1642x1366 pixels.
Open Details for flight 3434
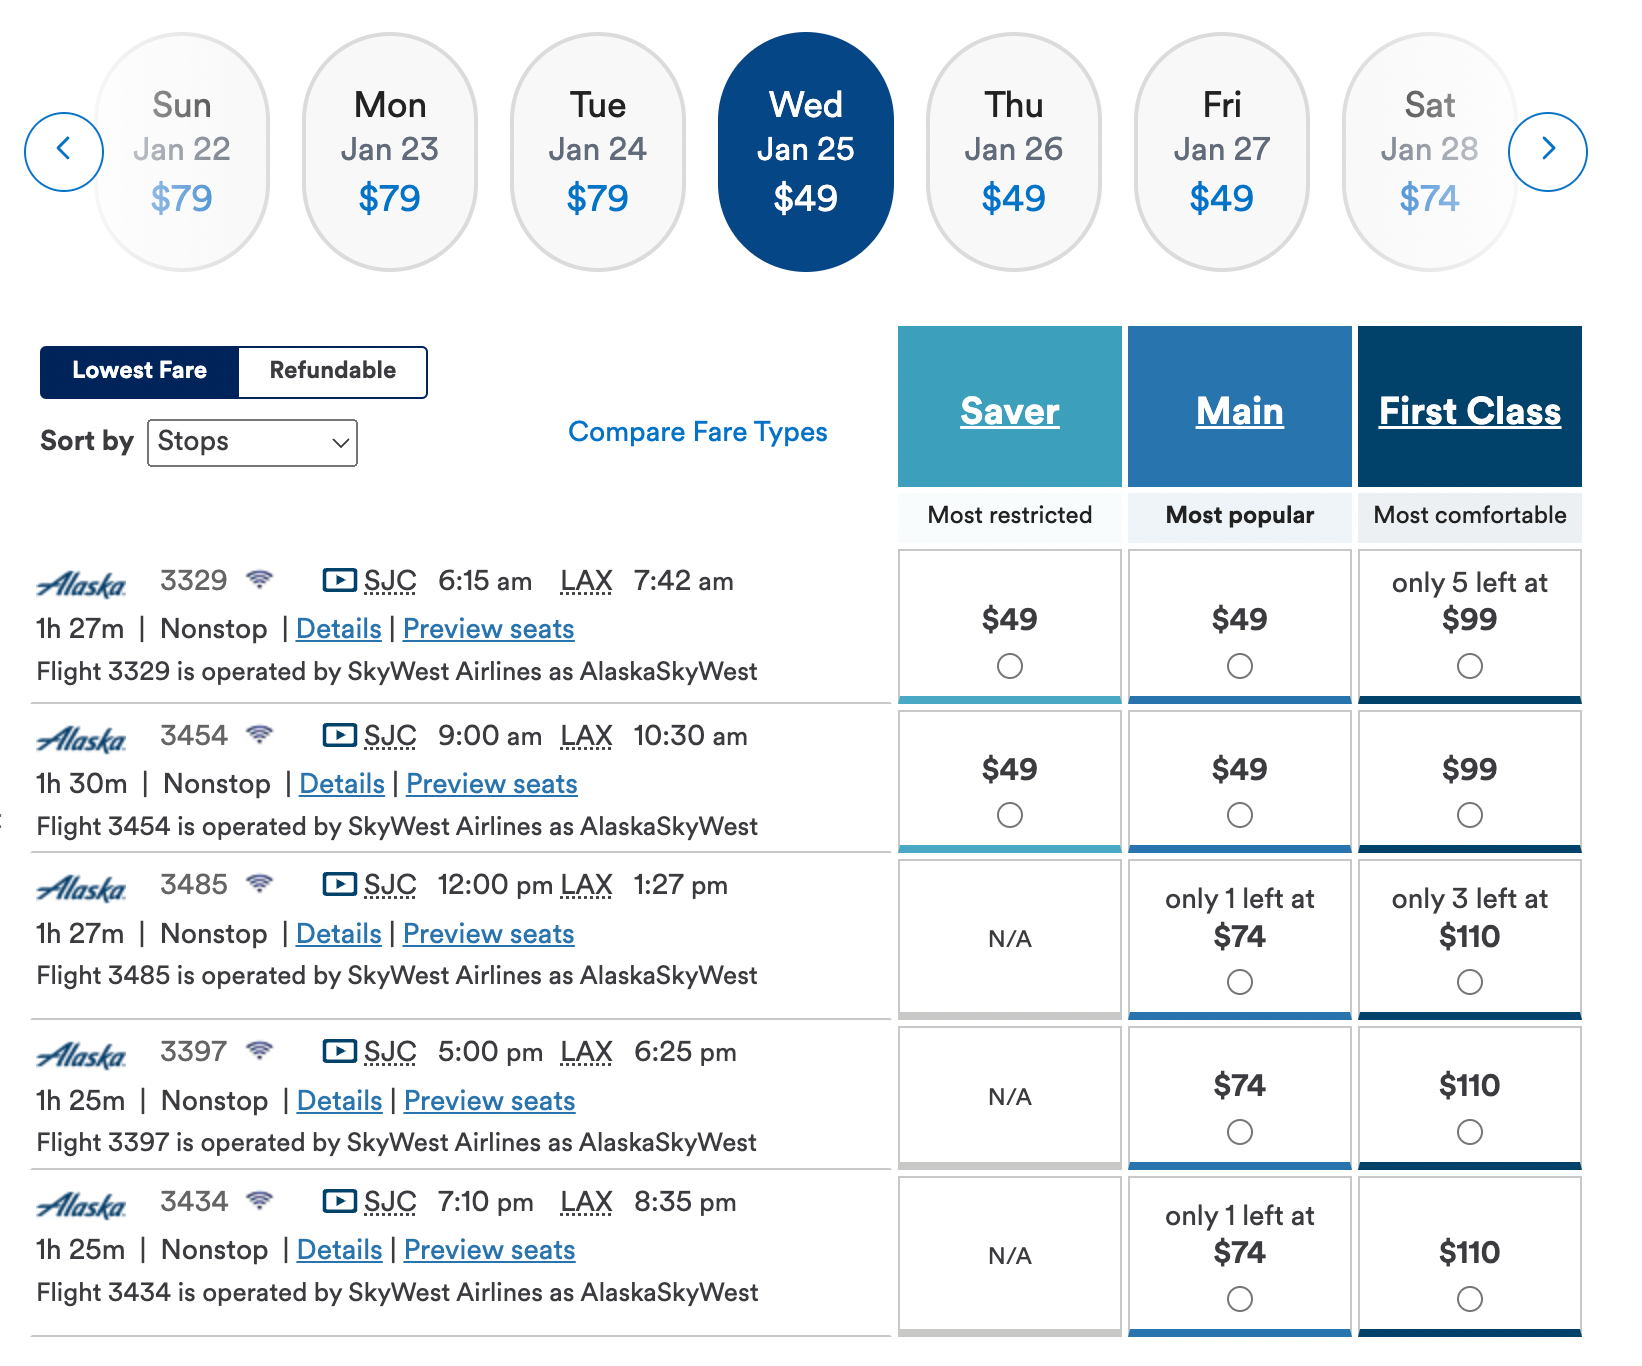tap(340, 1249)
